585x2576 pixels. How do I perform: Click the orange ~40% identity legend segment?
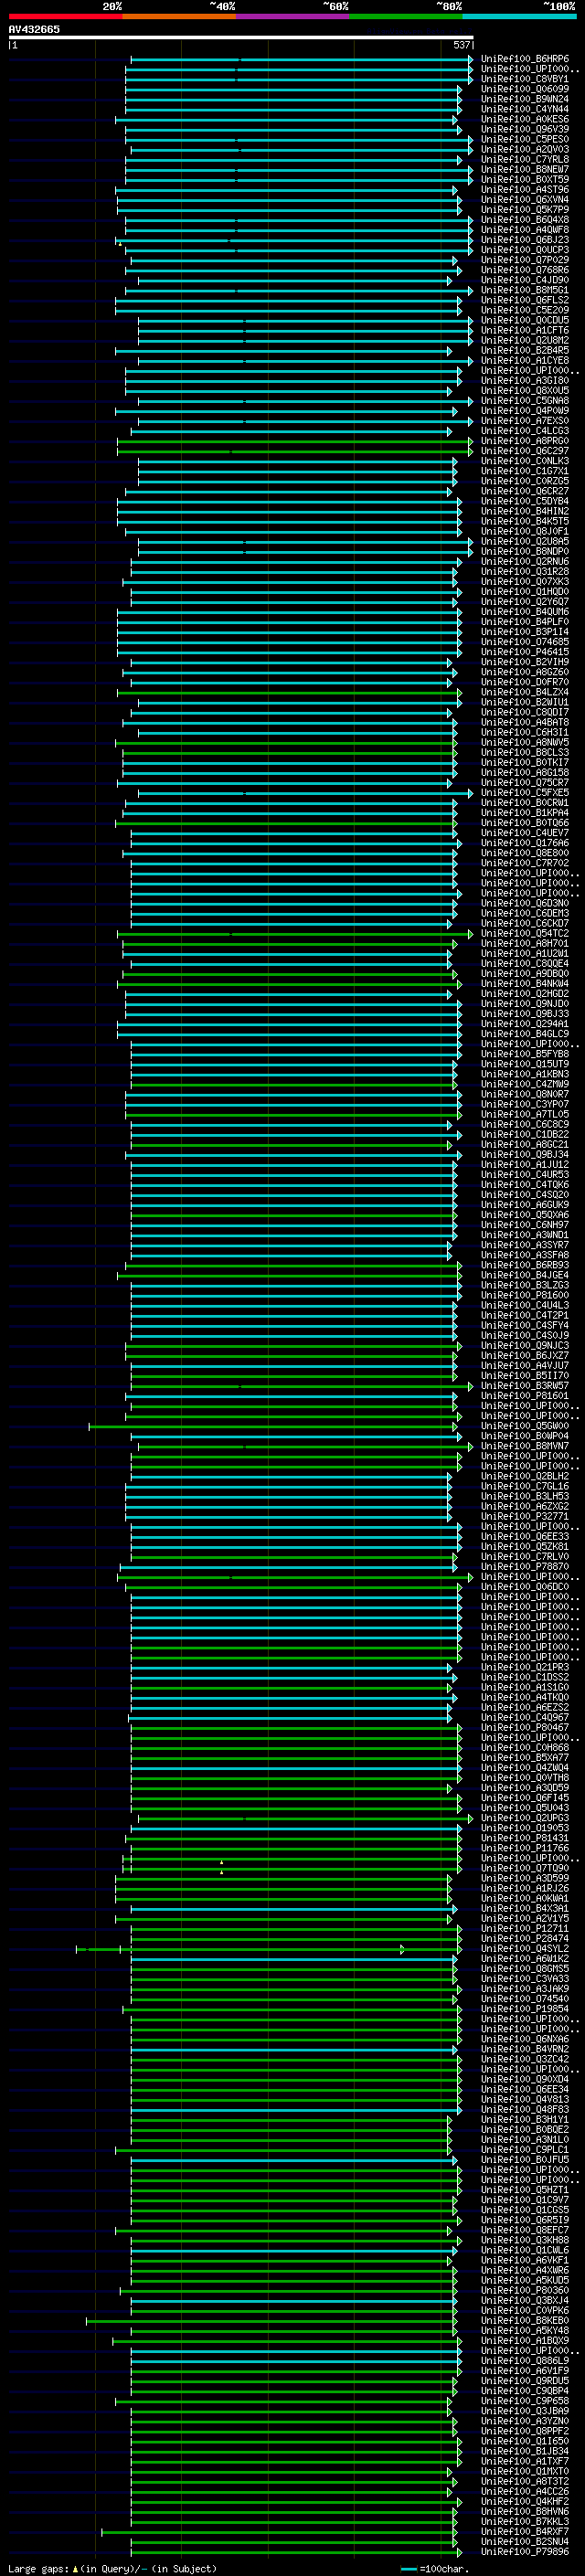[178, 16]
